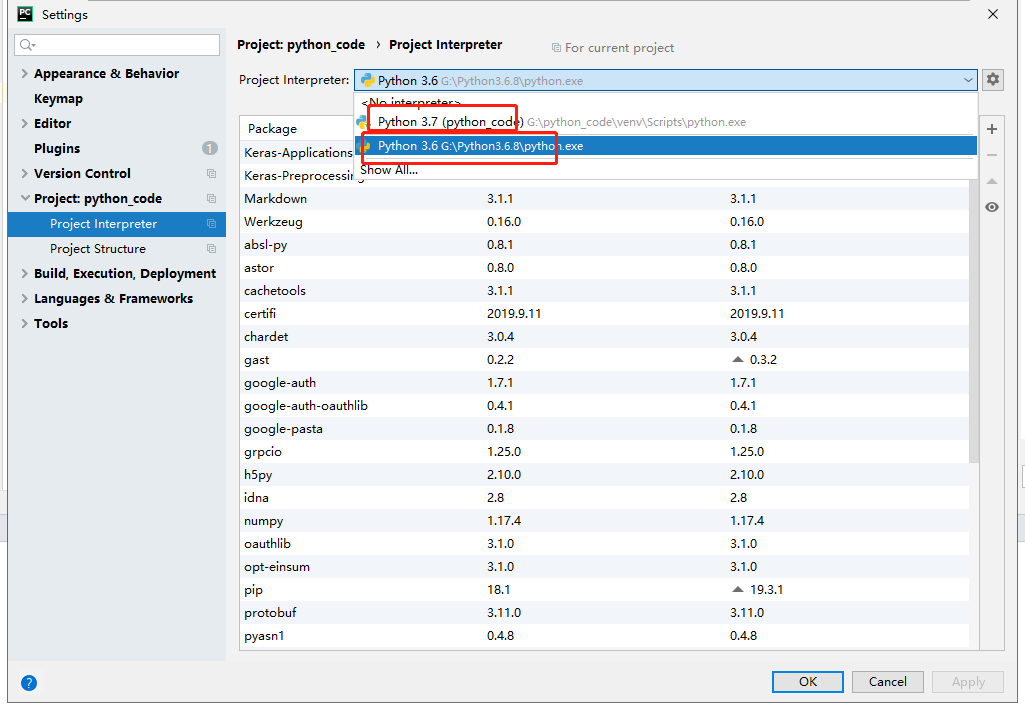Click the interpreter settings gear icon

pyautogui.click(x=992, y=80)
